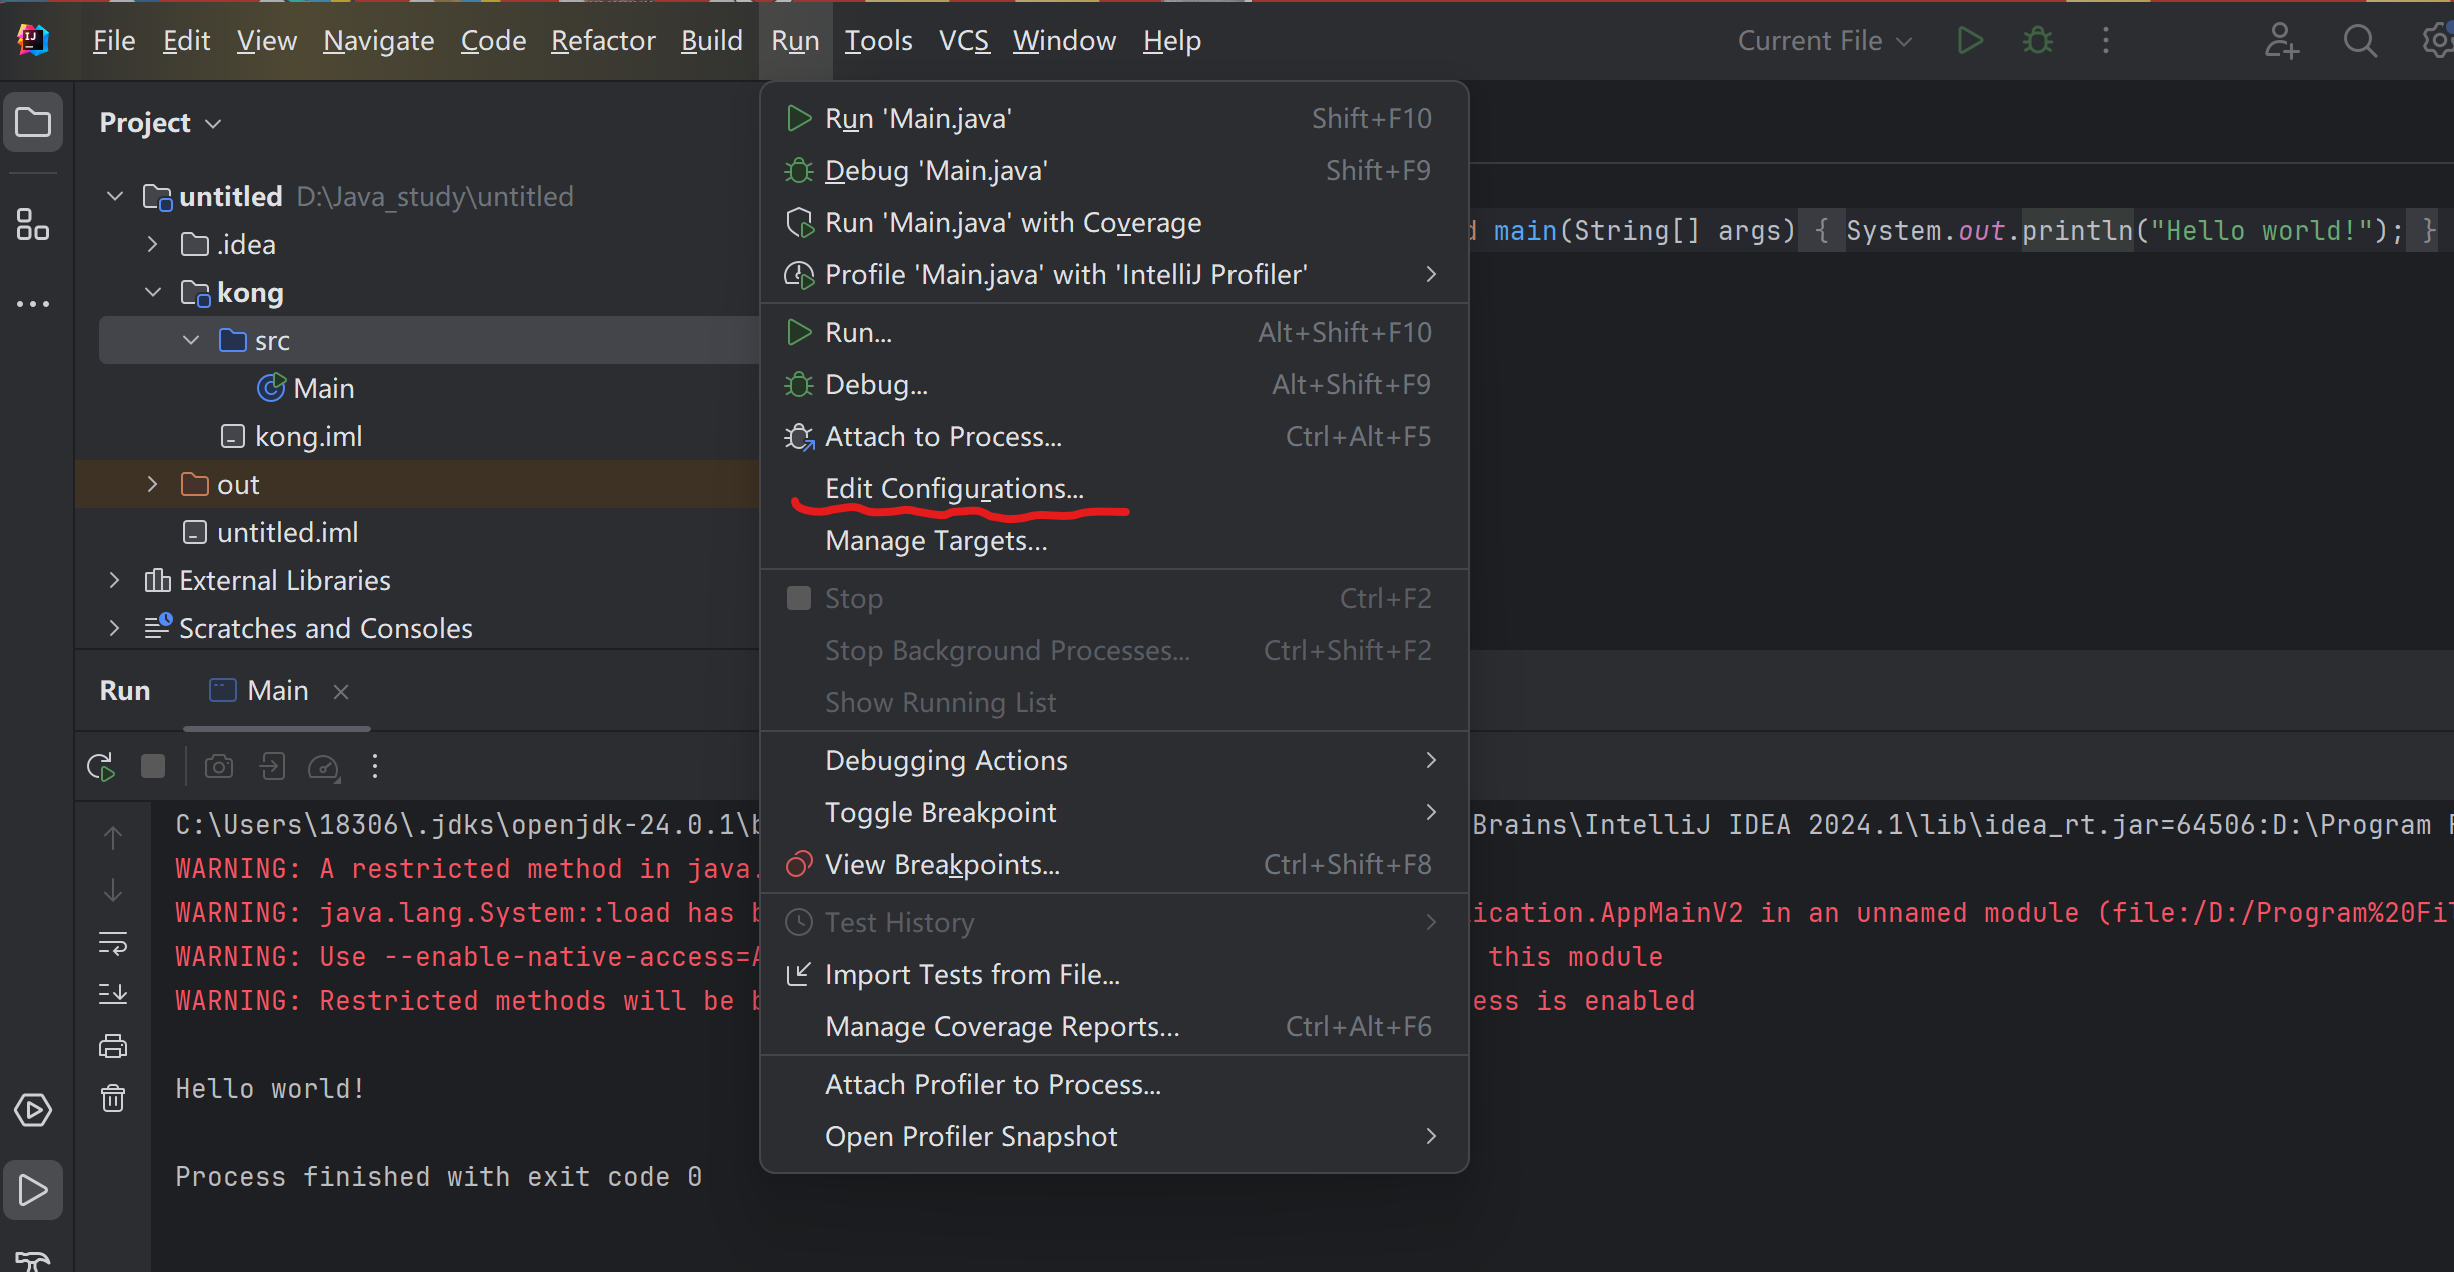Screen dimensions: 2454x1272
Task: Click the Debug bug icon in toolbar
Action: click(x=2038, y=41)
